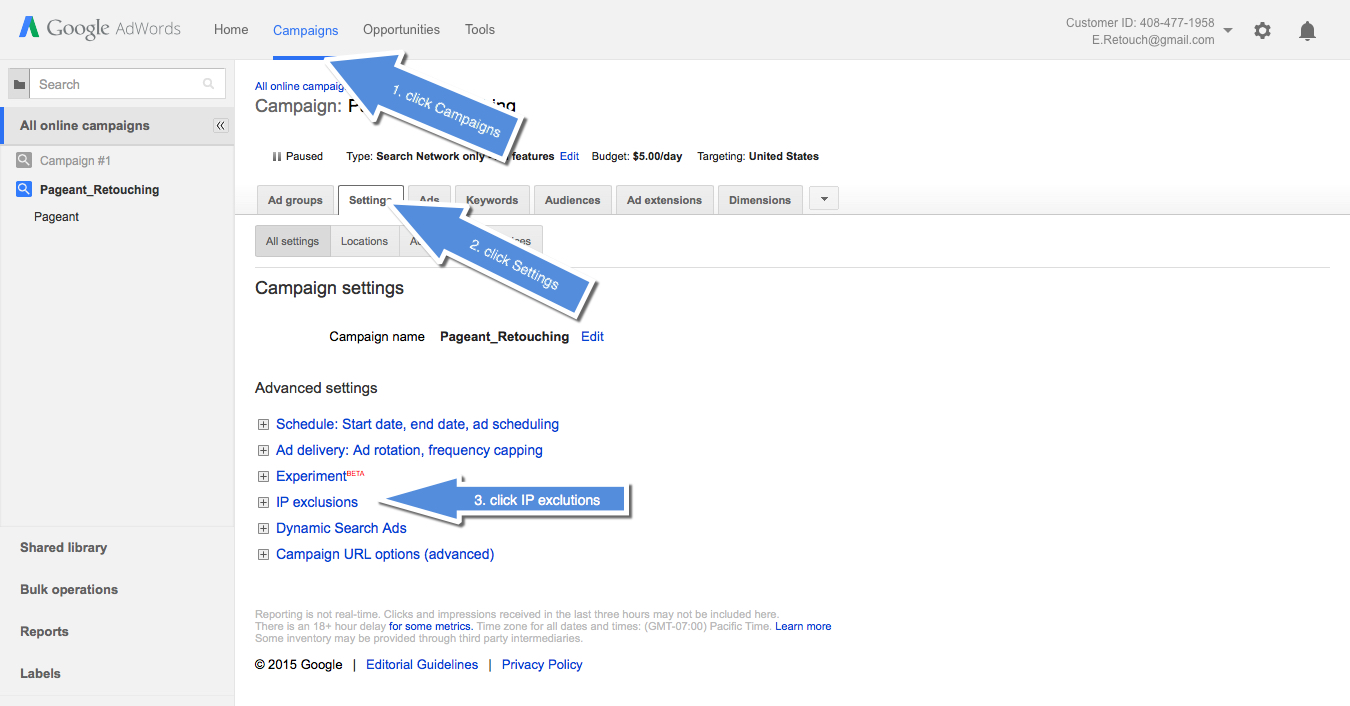Click the Targeting: United States text
The height and width of the screenshot is (706, 1350).
pyautogui.click(x=758, y=156)
